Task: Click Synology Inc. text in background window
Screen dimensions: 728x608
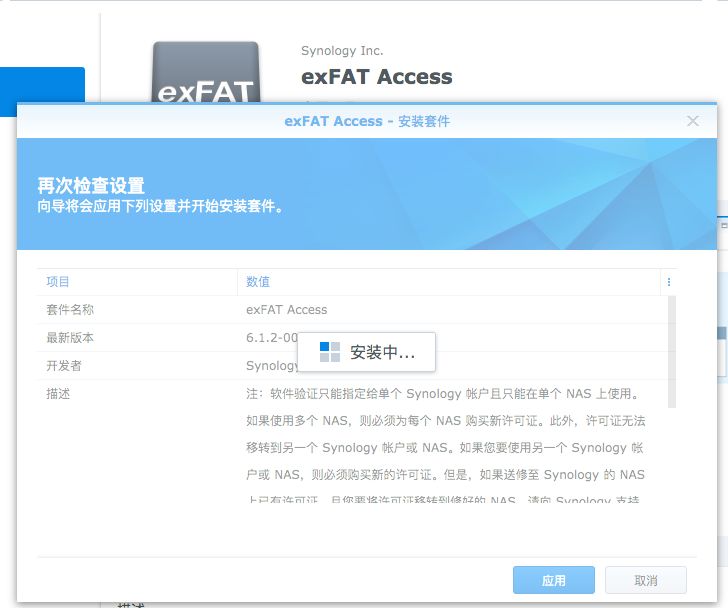Action: [x=342, y=51]
